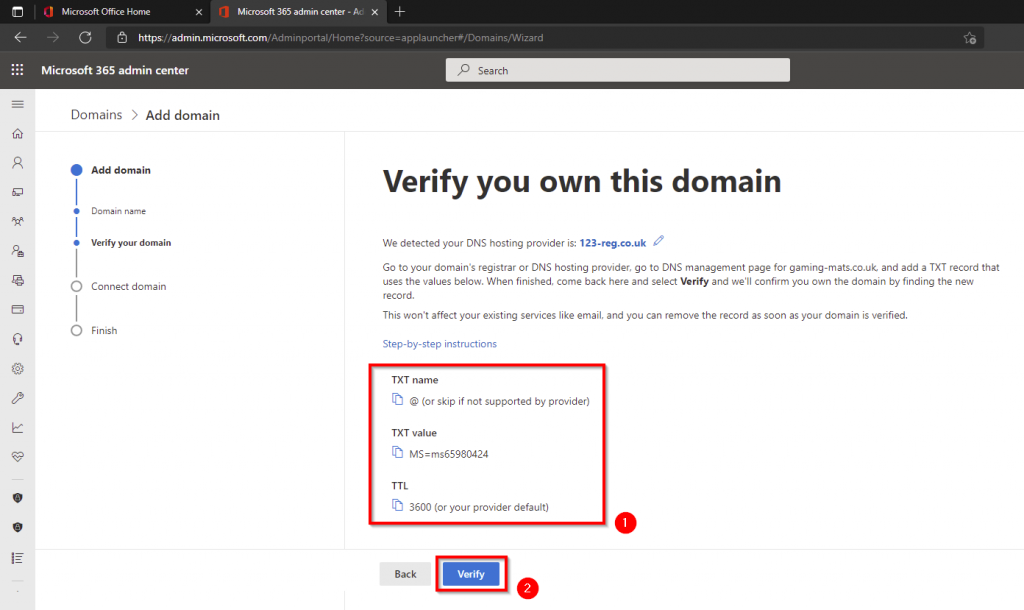Viewport: 1024px width, 610px height.
Task: Open Reports chart sidebar icon
Action: pos(18,428)
